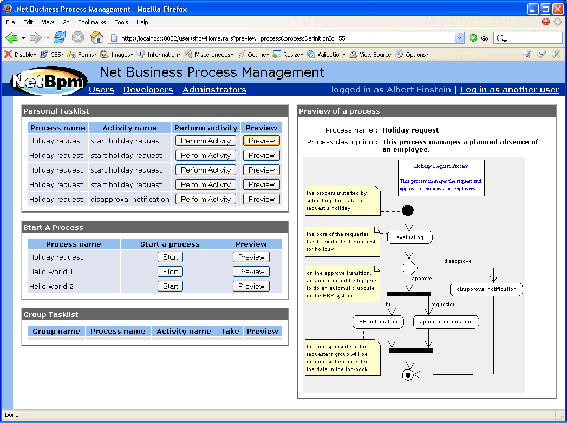This screenshot has width=567, height=423.
Task: Click the 'Holiday request' process name value in preview
Action: 411,130
